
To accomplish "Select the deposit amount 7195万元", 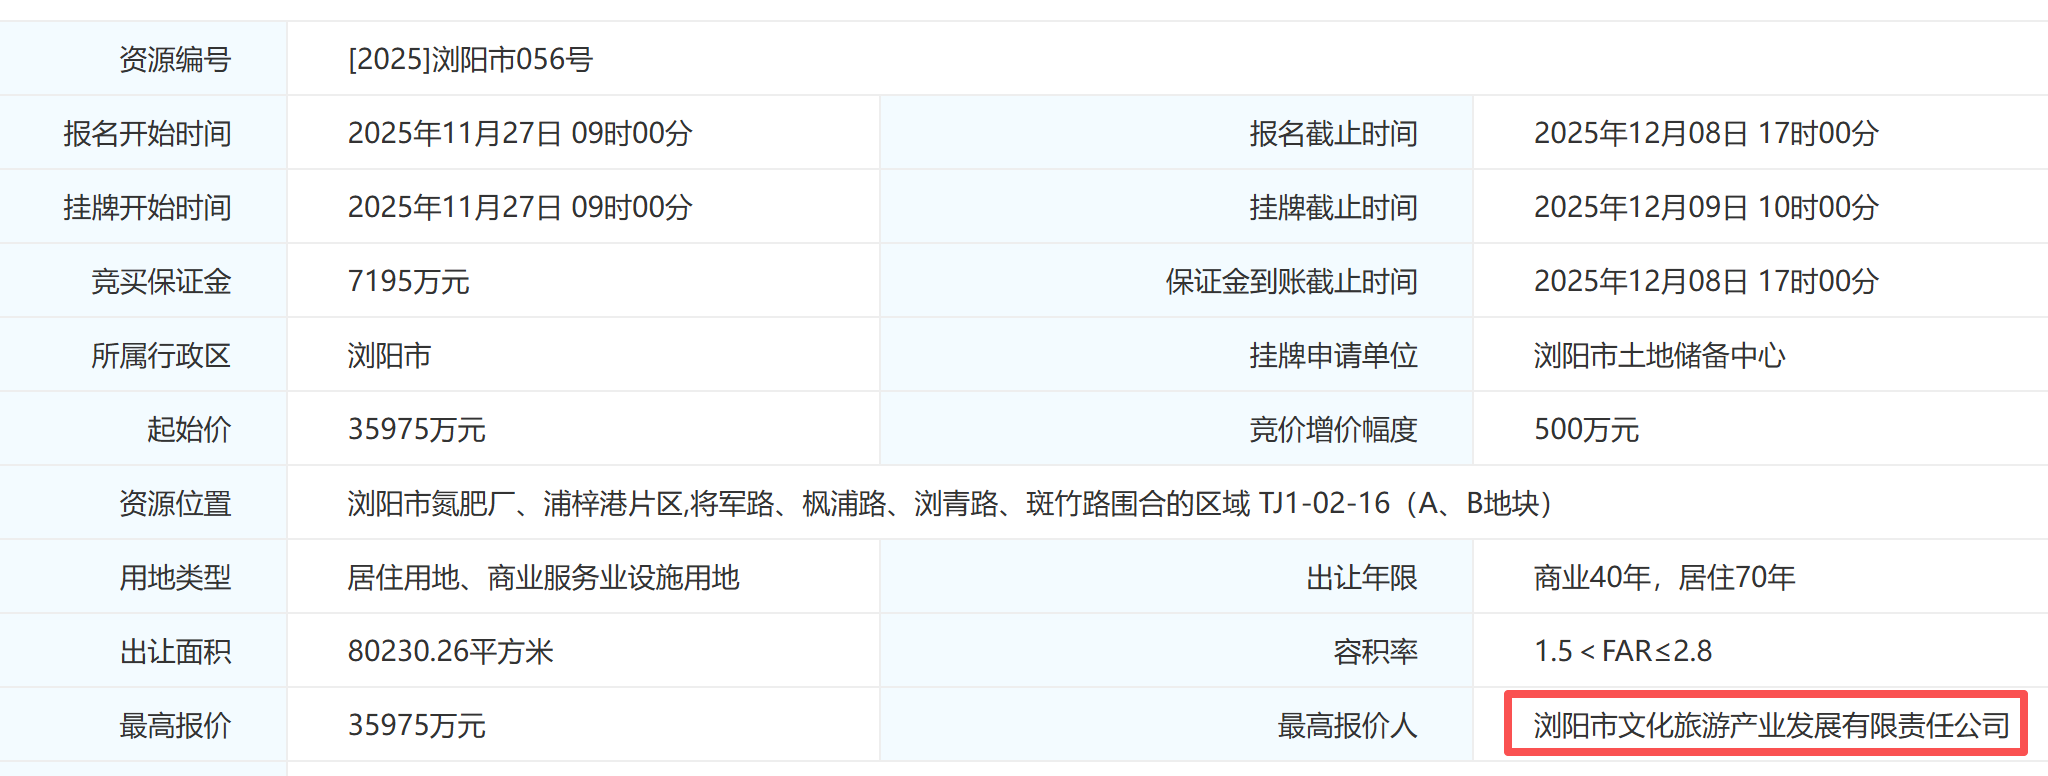I will [x=408, y=282].
